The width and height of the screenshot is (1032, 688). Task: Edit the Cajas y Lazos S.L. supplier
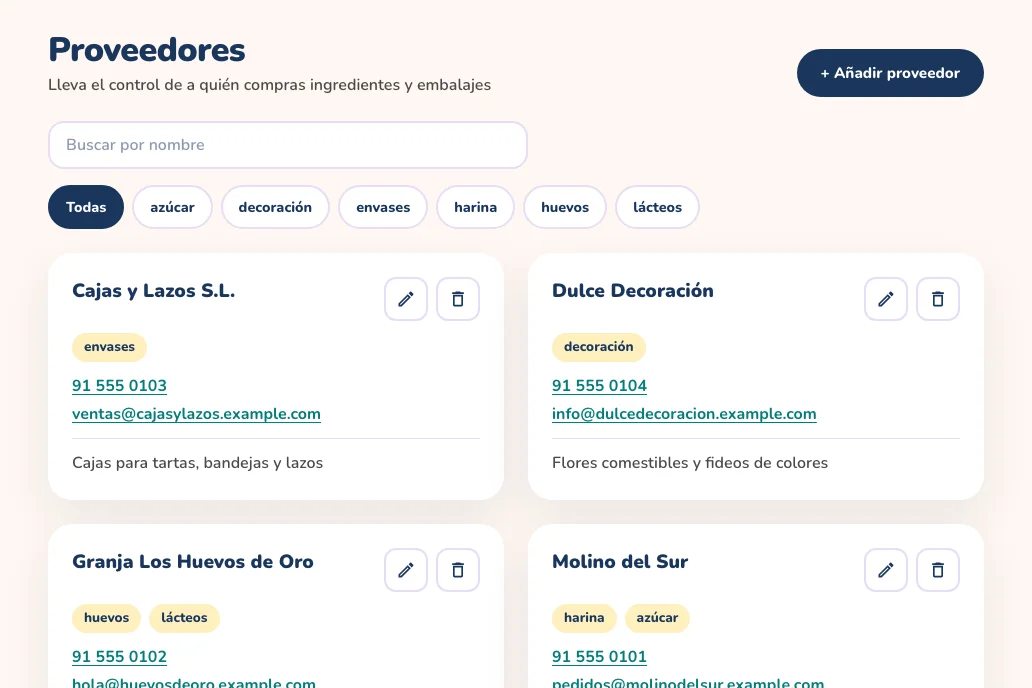tap(406, 299)
